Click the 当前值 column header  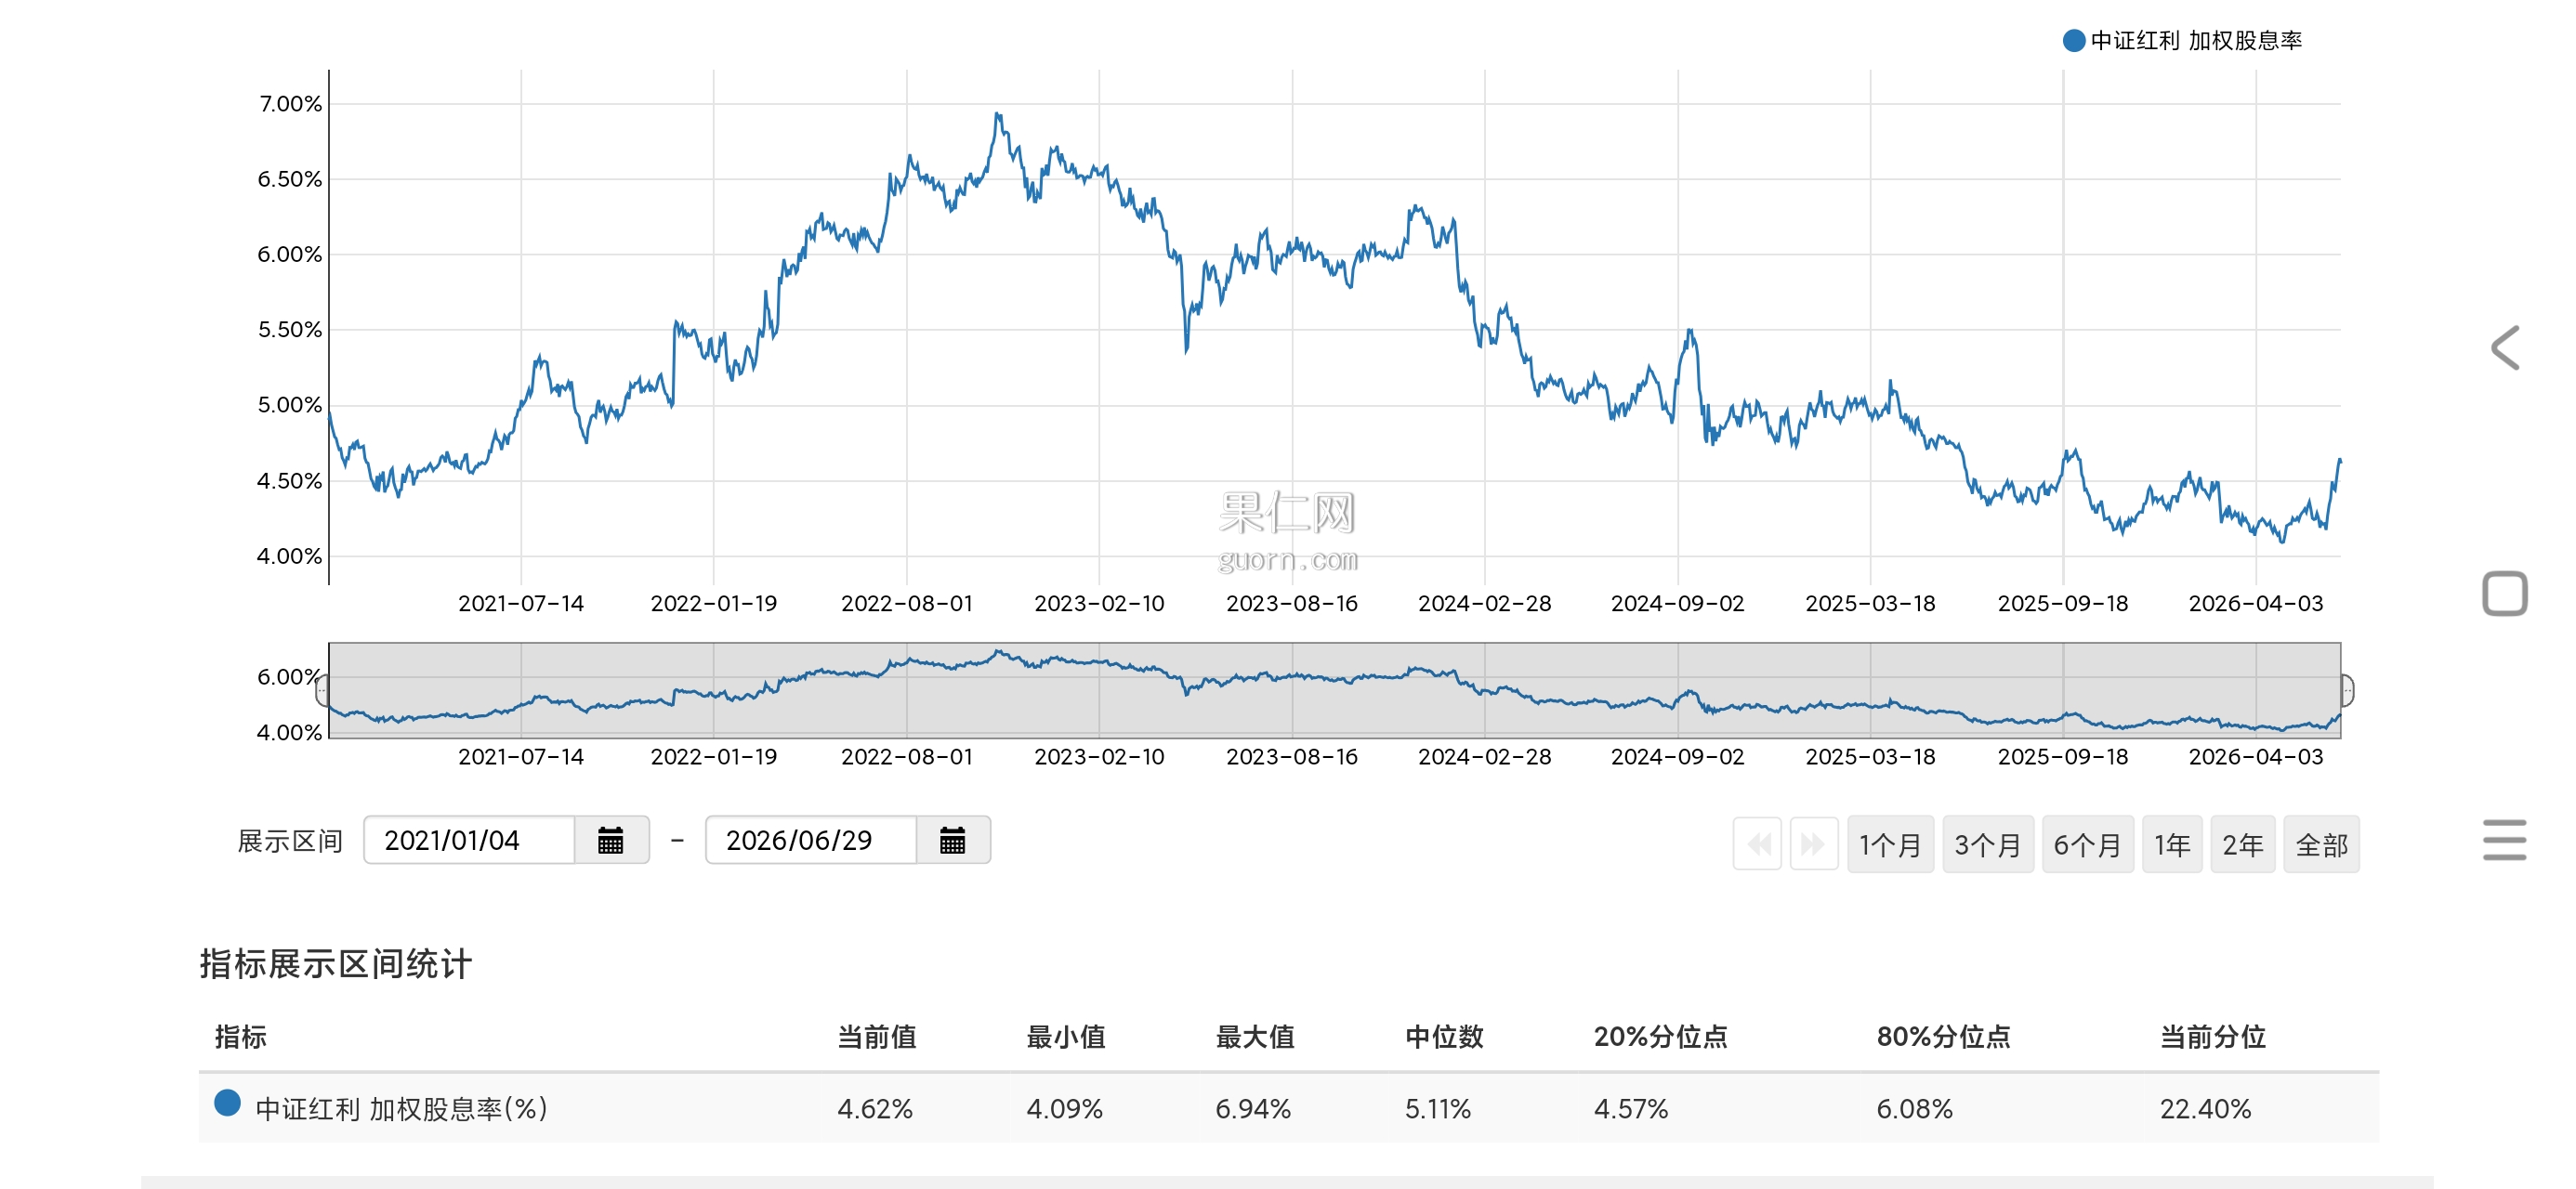tap(877, 1037)
